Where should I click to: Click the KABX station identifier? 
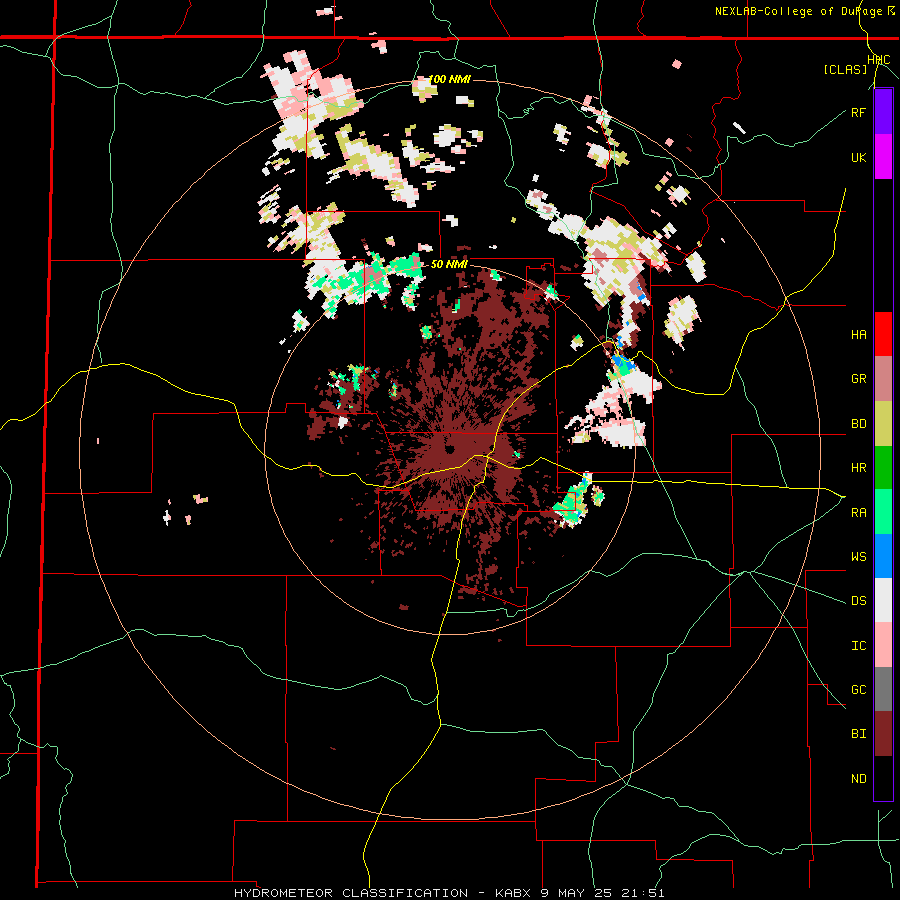[x=514, y=893]
